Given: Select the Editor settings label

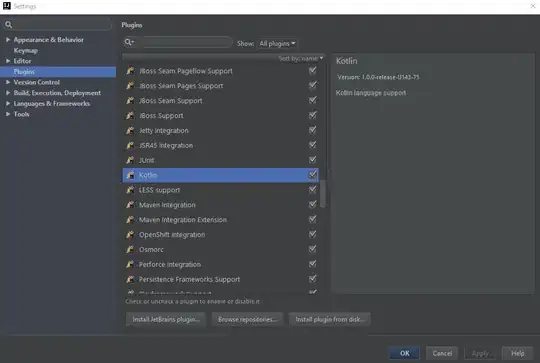Looking at the screenshot, I should 22,61.
